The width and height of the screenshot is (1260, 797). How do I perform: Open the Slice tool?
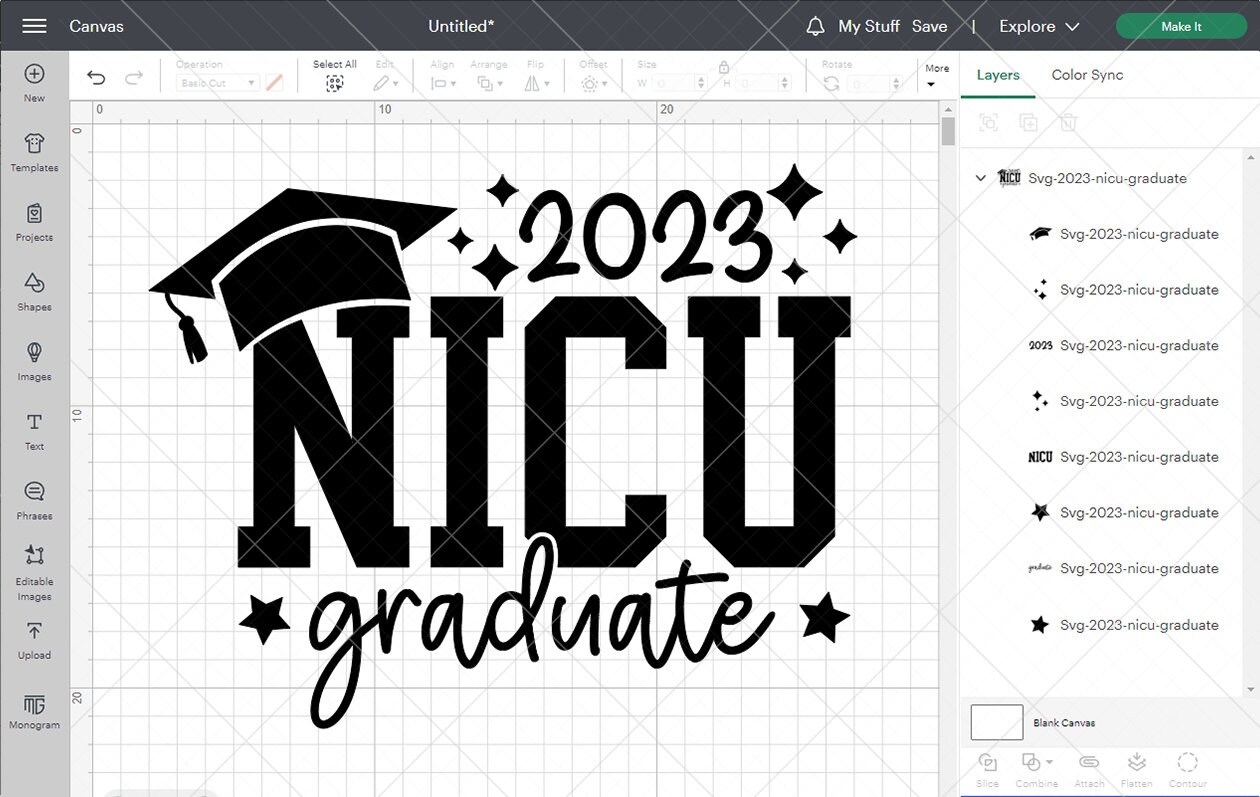(987, 765)
